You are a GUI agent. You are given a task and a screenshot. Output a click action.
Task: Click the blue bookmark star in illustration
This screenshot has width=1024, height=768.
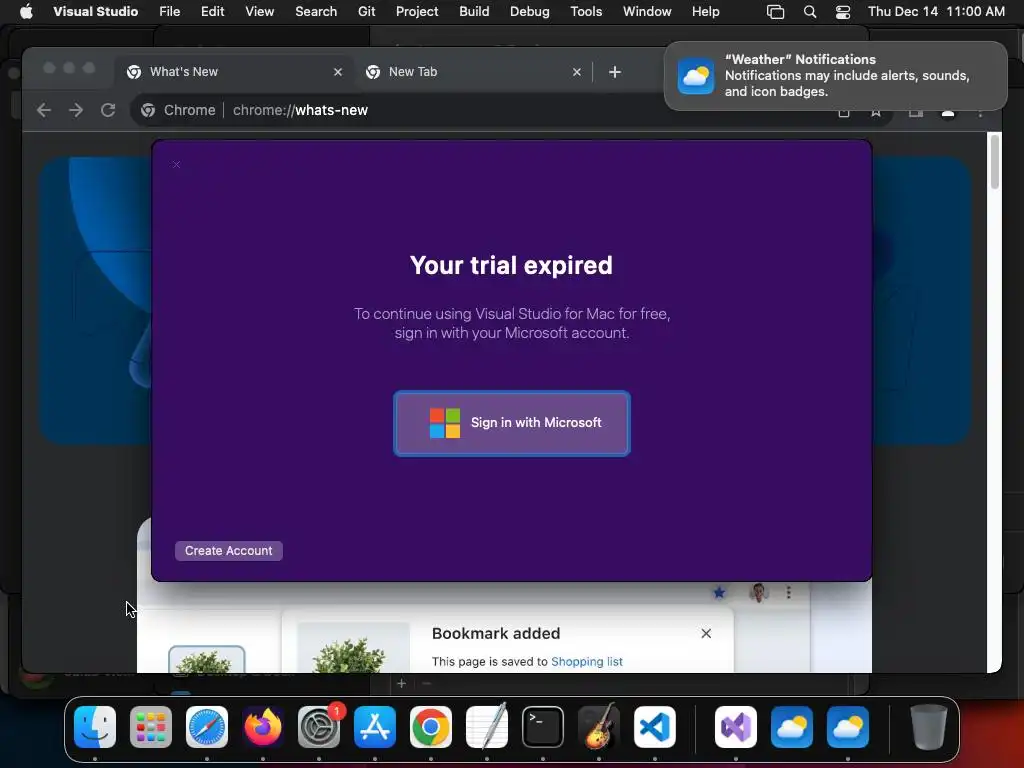point(719,592)
